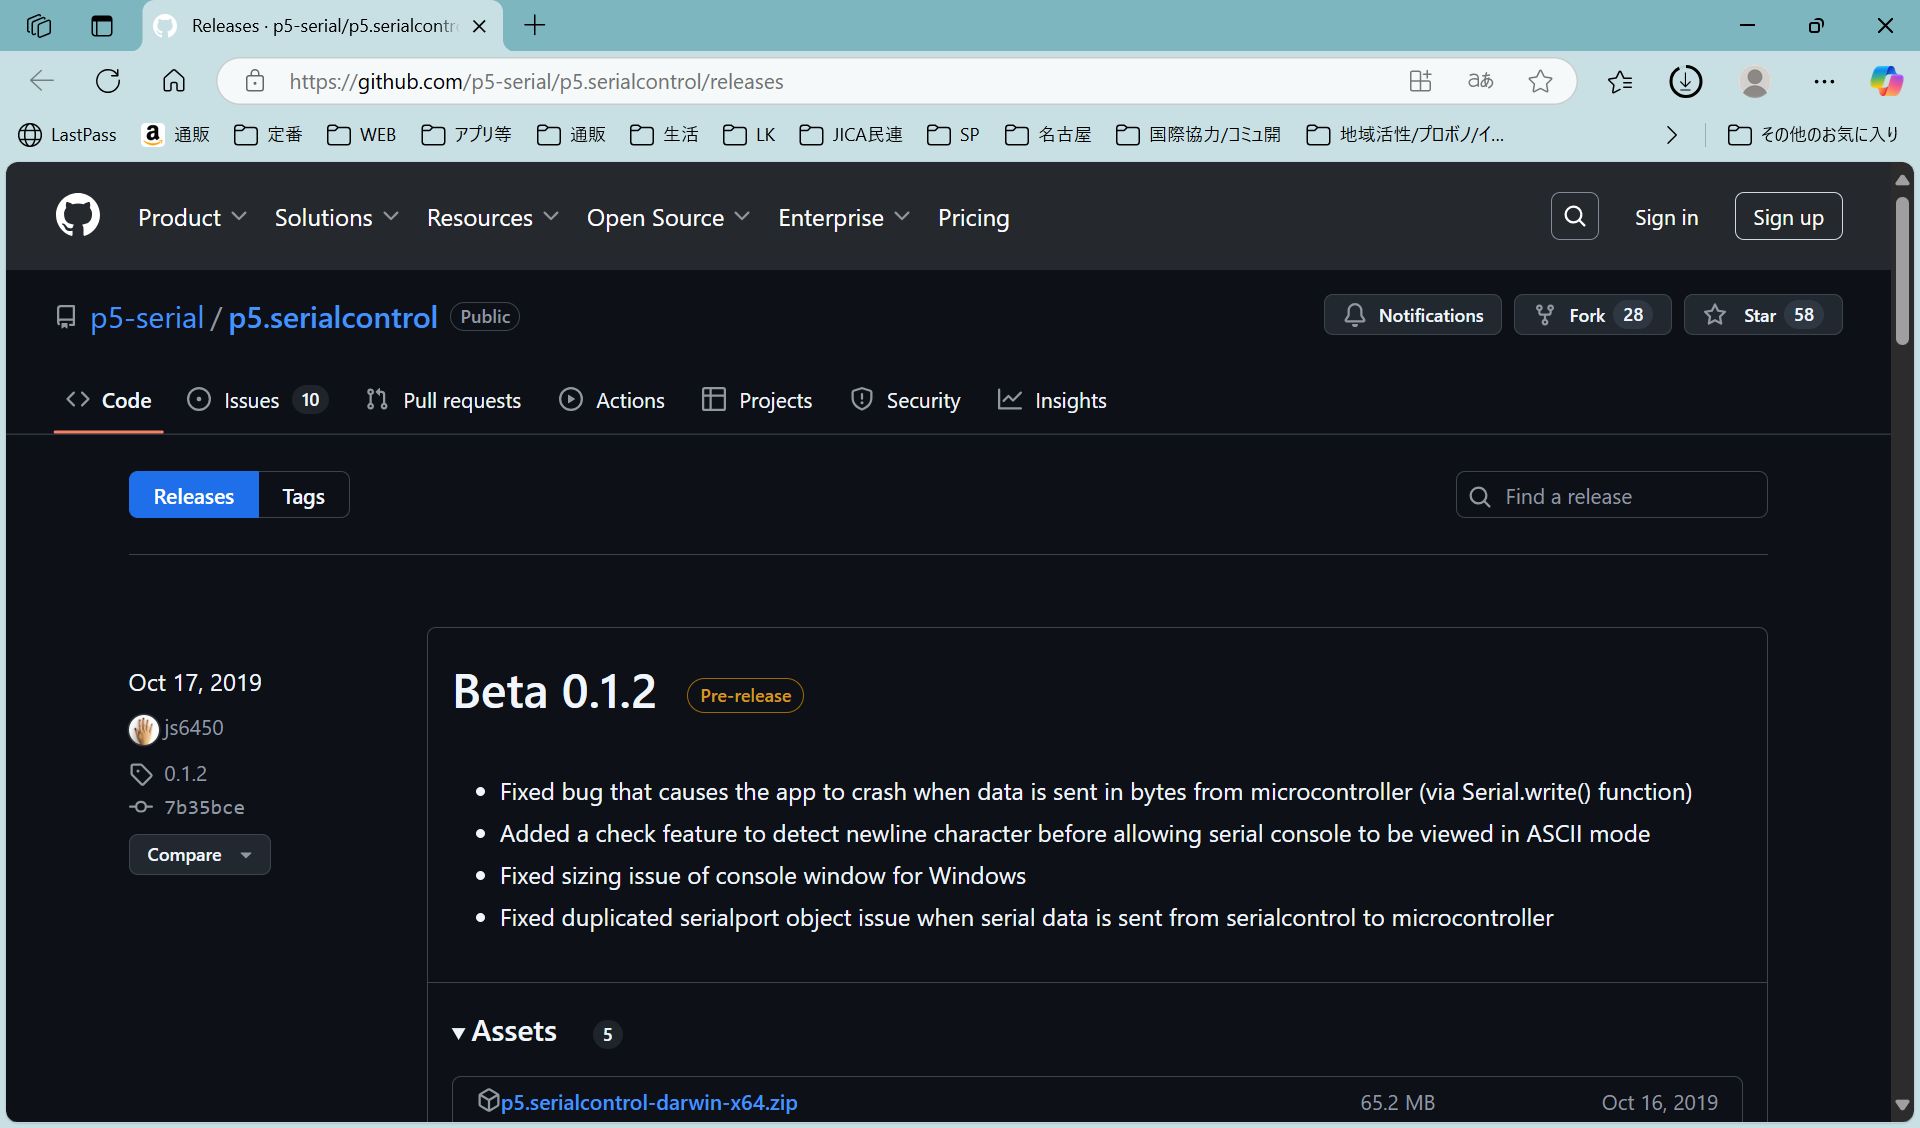The height and width of the screenshot is (1128, 1920).
Task: Collapse the Assets section
Action: coord(505,1031)
